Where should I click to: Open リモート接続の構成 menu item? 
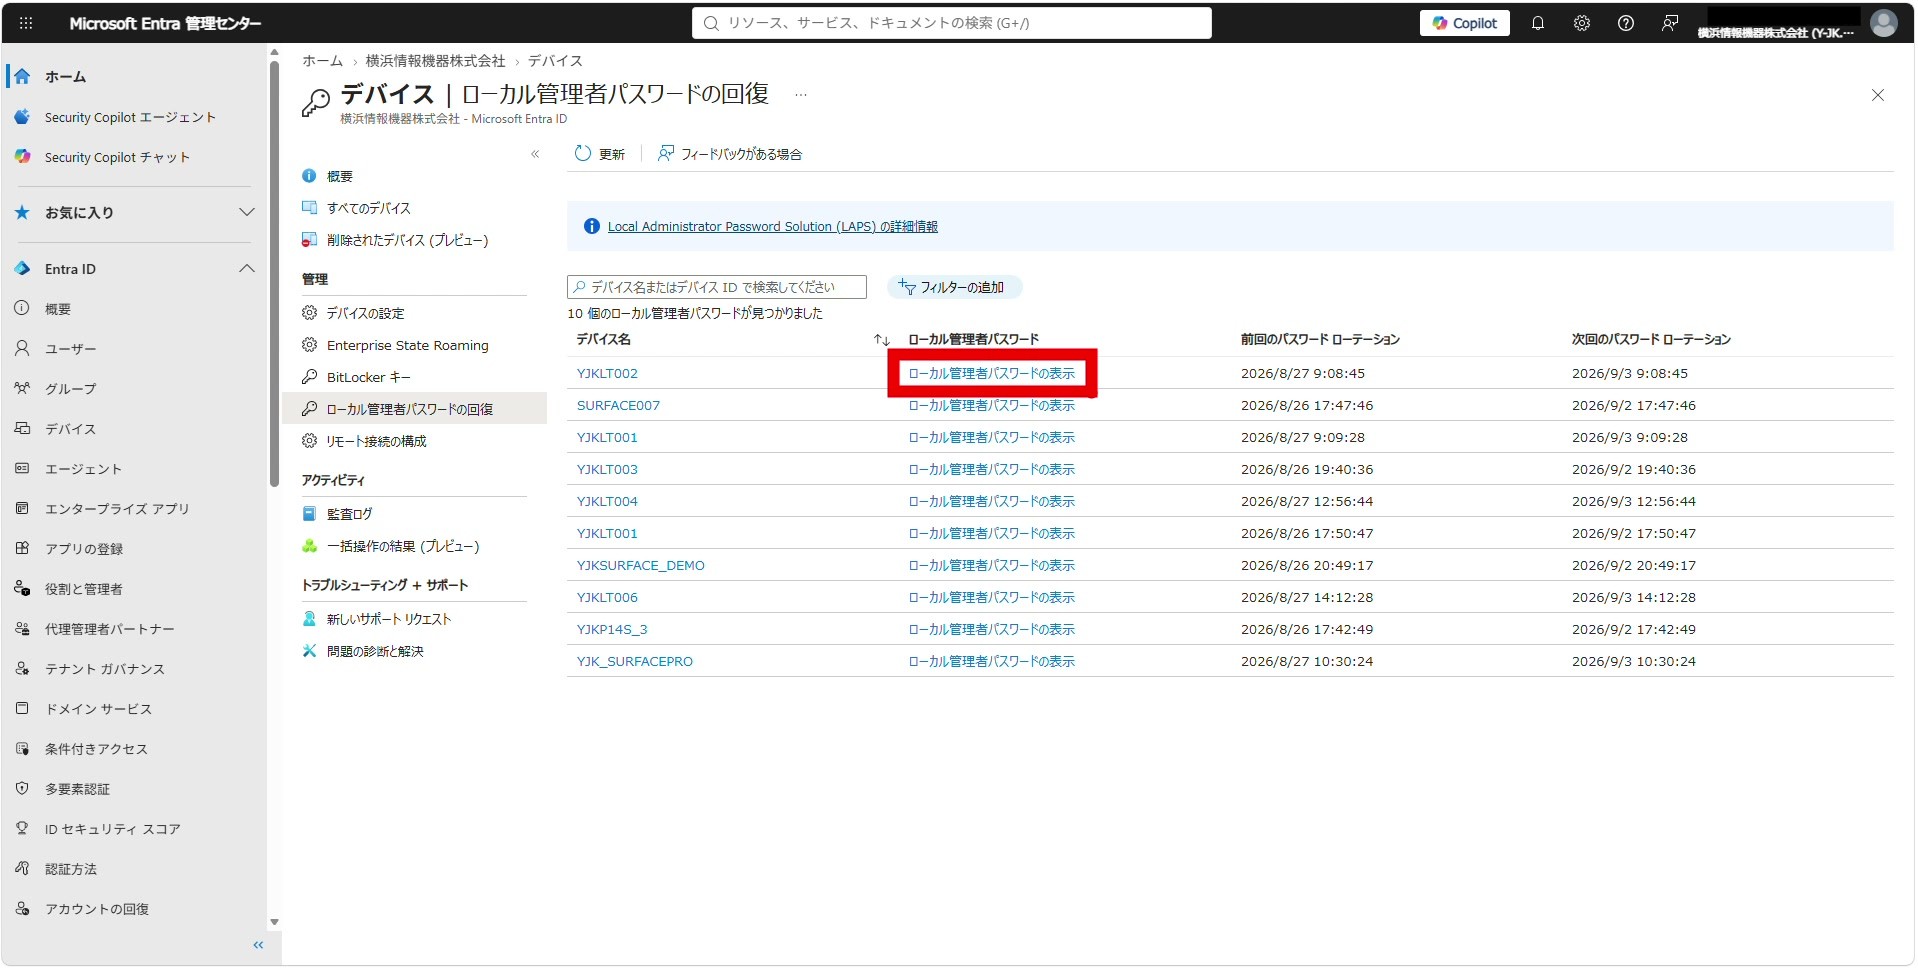(376, 441)
